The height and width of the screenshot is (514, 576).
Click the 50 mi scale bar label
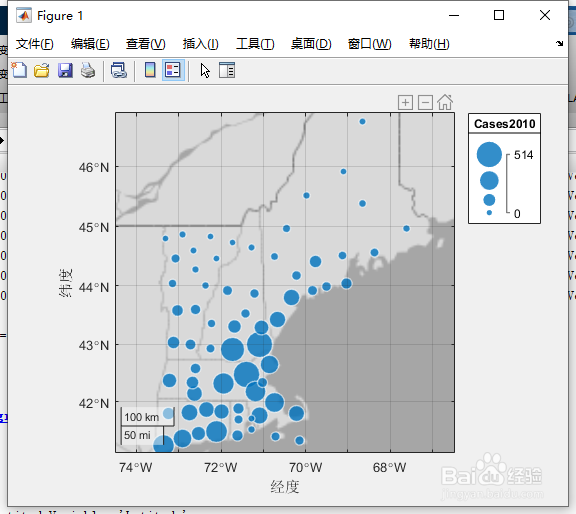tap(137, 435)
